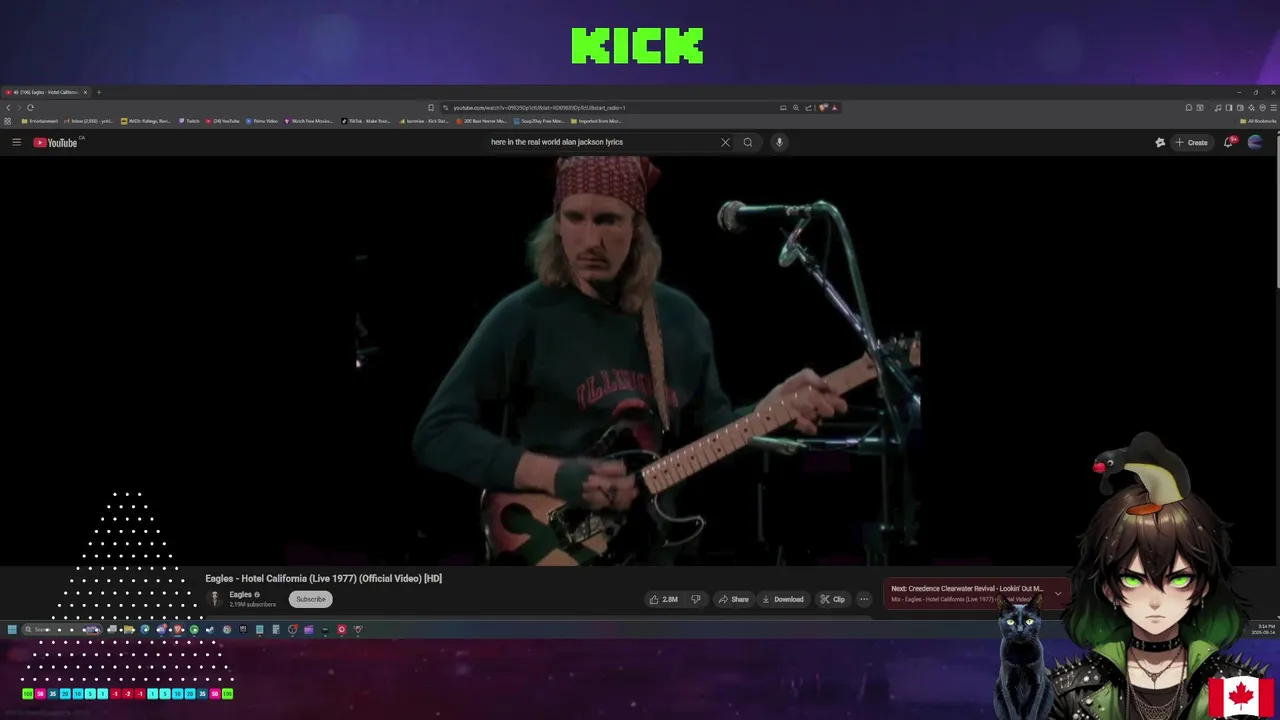Click the browser address bar URL
This screenshot has width=1280, height=720.
(539, 108)
